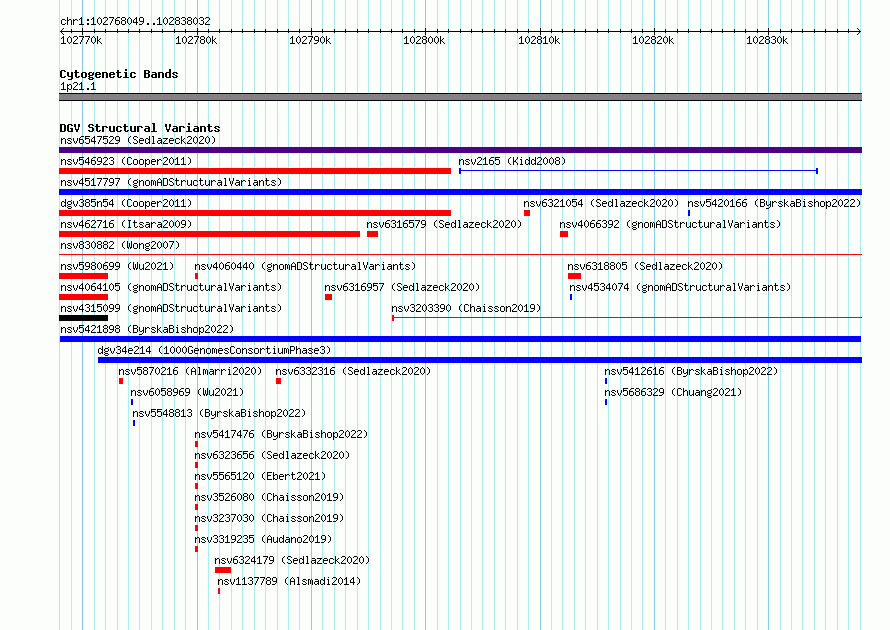Screen dimensions: 890x630
Task: Click the 102820k ruler tick label
Action: click(653, 40)
